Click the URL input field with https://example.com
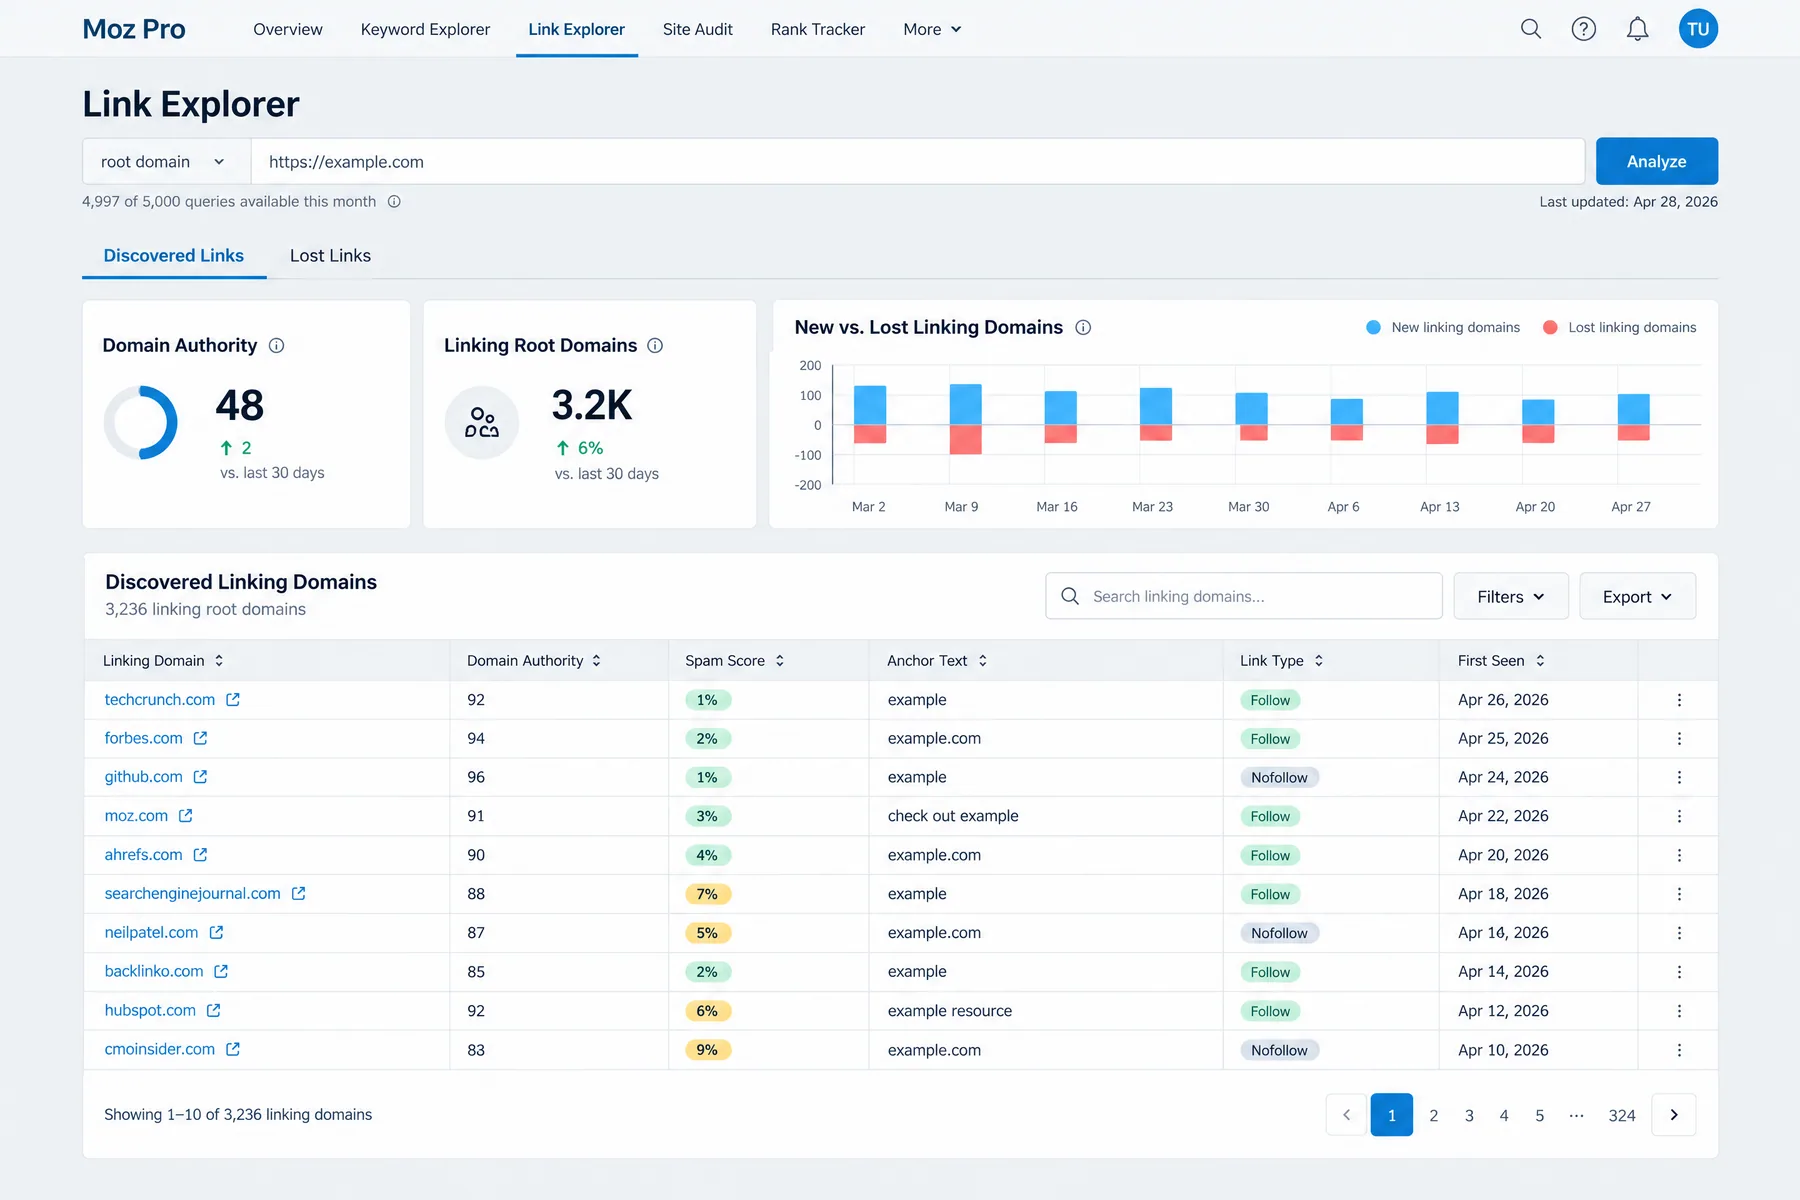1800x1200 pixels. point(917,162)
